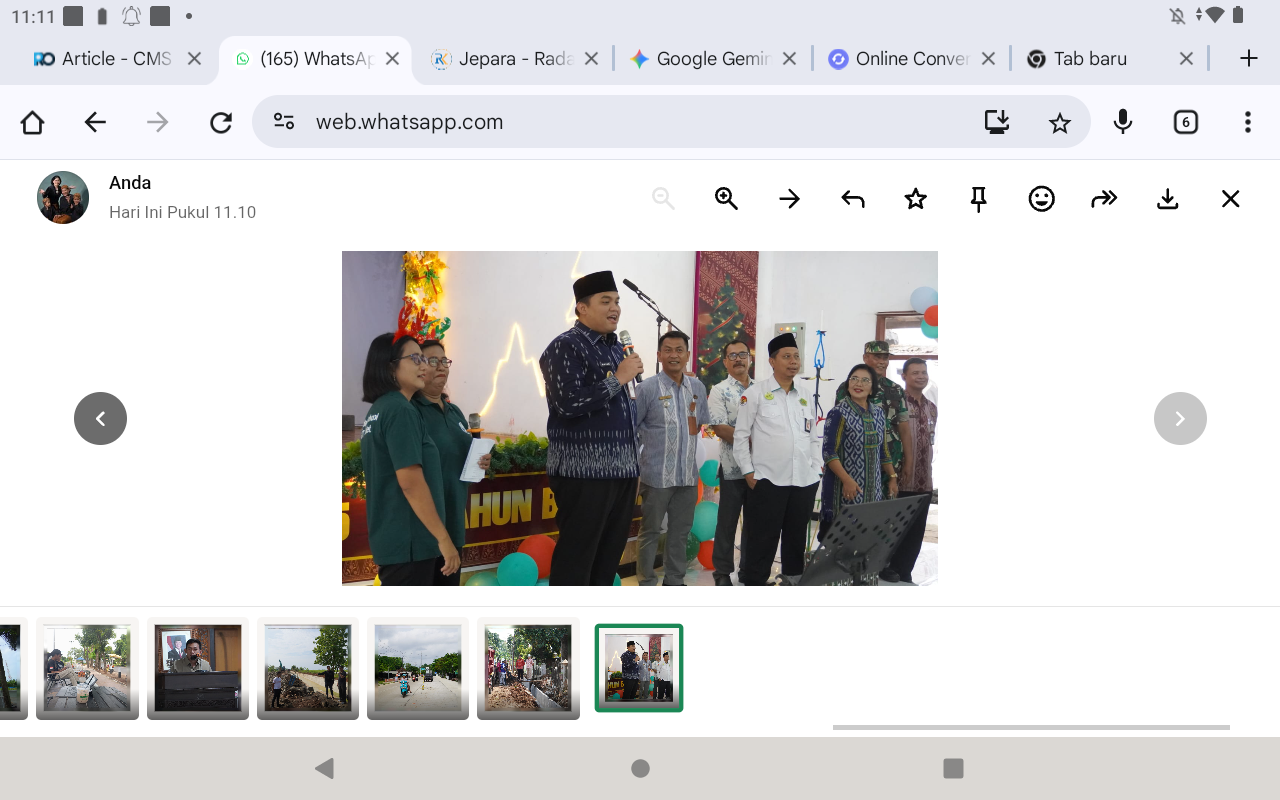Close the Online Converter tab
This screenshot has width=1280, height=800.
point(988,59)
